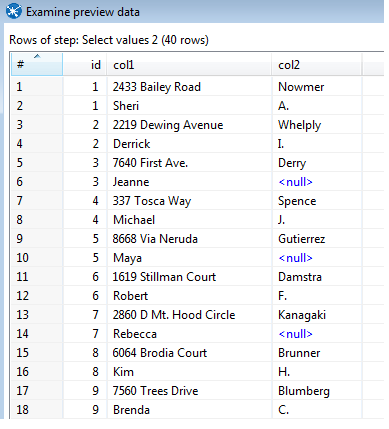
Task: Select cell 'I.' in Derrick row
Action: click(x=317, y=144)
